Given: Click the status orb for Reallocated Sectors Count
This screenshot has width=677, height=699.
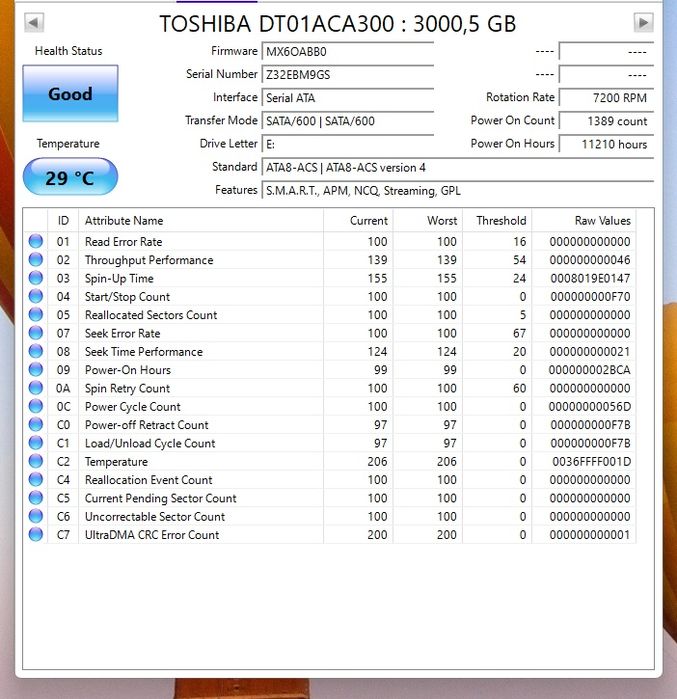Looking at the screenshot, I should pos(36,314).
